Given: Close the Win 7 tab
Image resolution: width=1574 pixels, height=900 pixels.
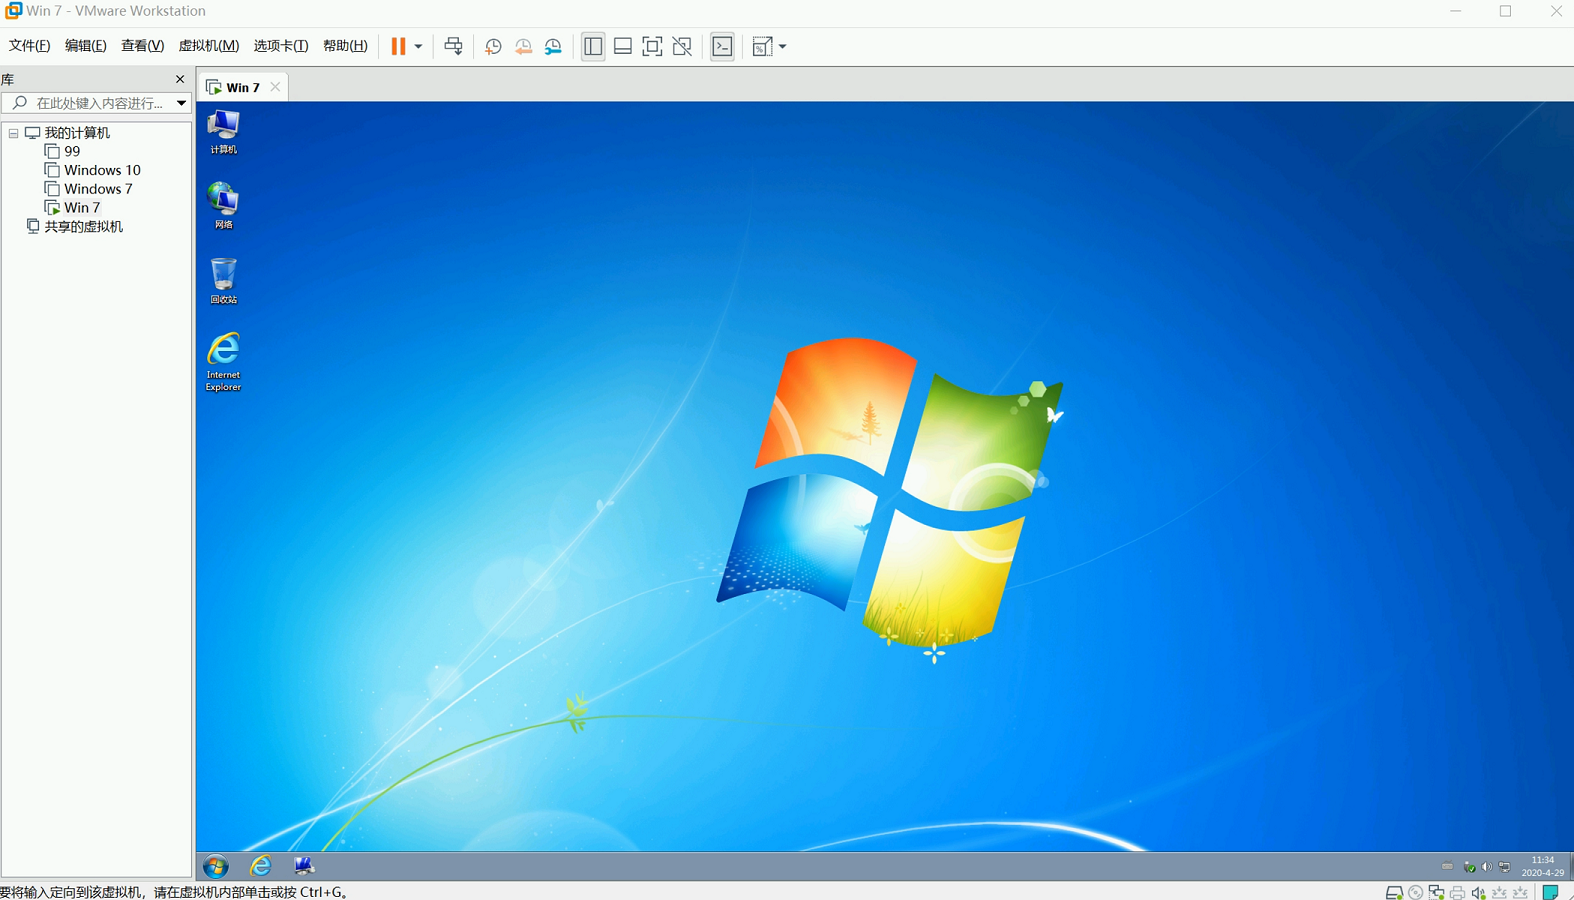Looking at the screenshot, I should click(x=275, y=87).
